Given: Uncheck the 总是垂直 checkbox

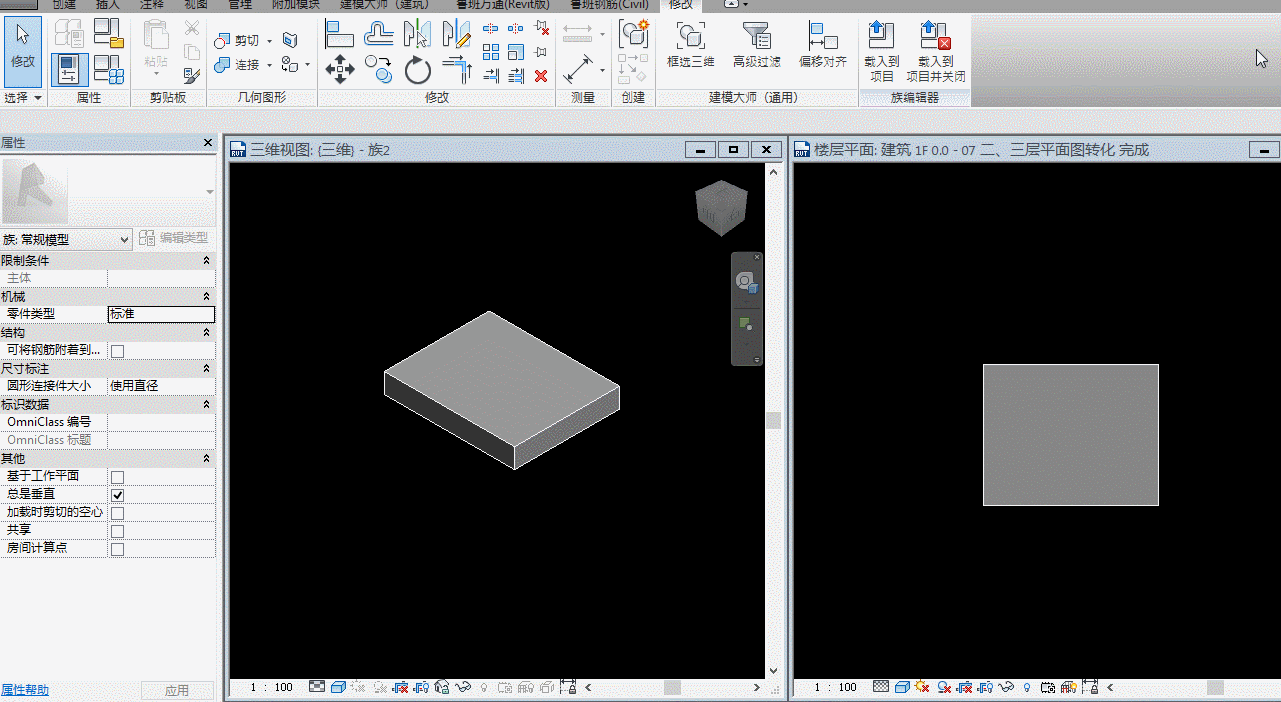Looking at the screenshot, I should tap(117, 495).
